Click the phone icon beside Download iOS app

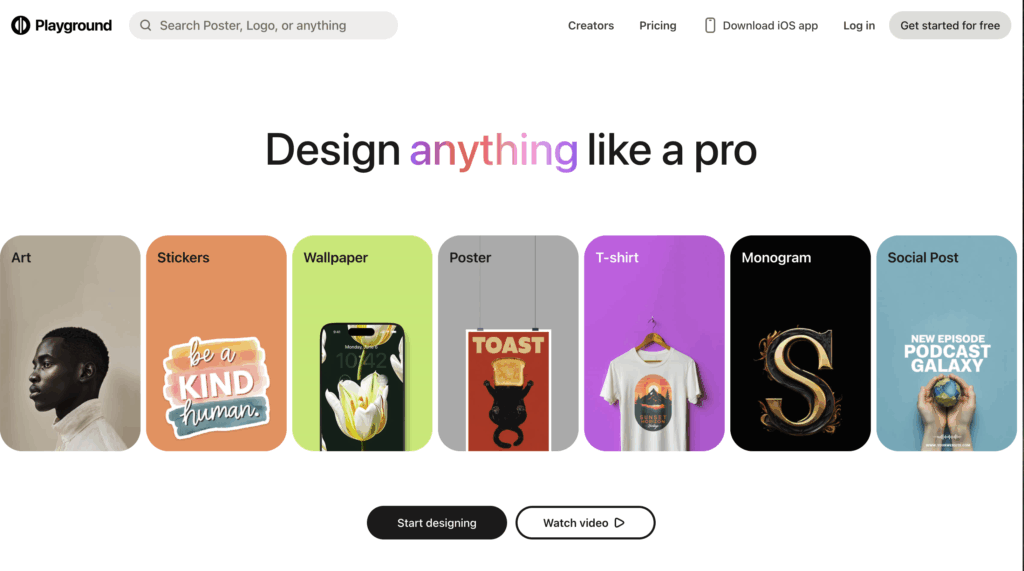(710, 25)
